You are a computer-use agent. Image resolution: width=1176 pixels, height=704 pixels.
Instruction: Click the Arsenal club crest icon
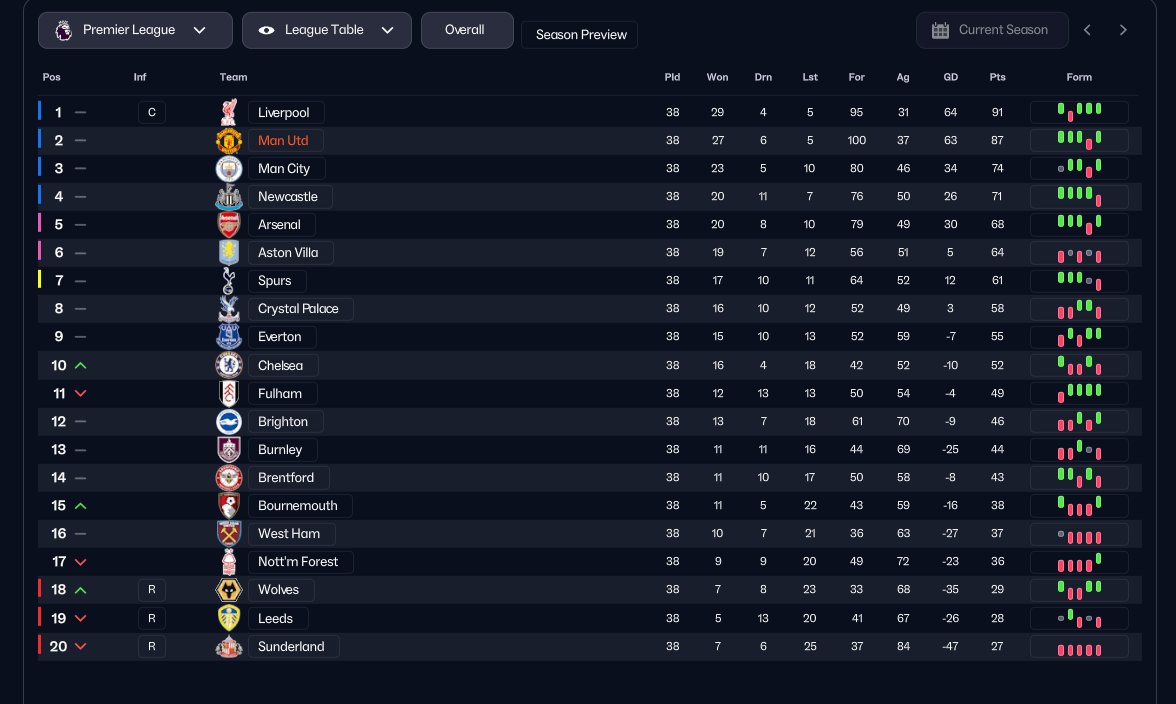(229, 225)
